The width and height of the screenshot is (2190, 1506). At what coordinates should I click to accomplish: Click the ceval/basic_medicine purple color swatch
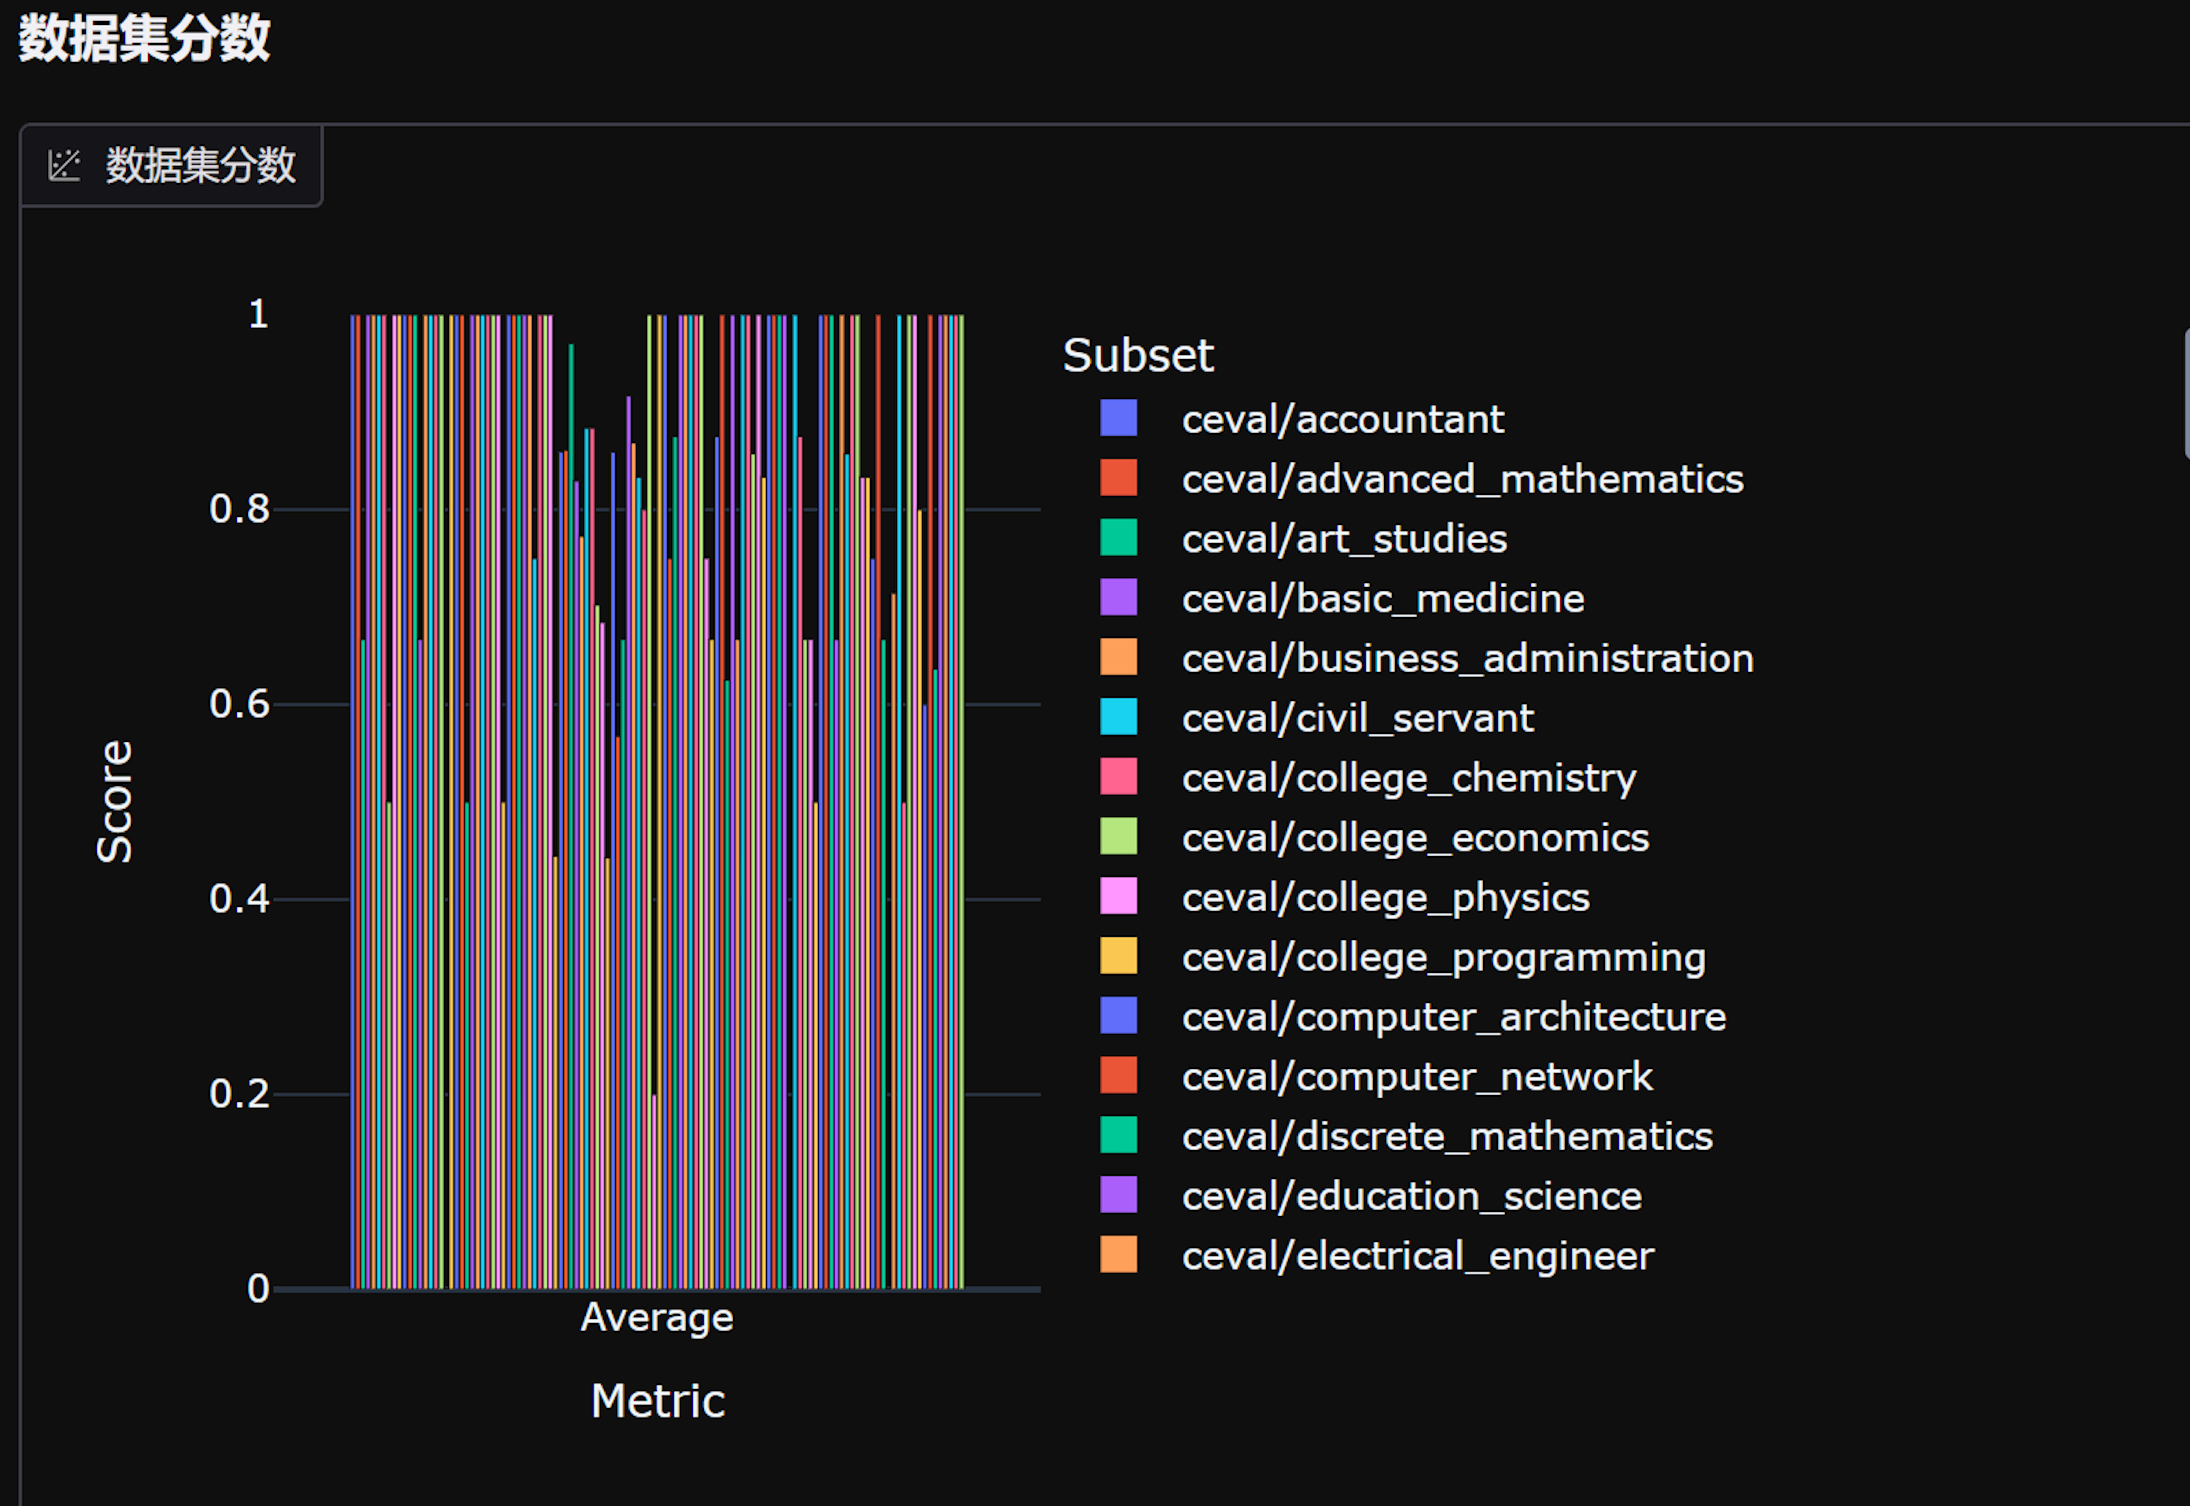coord(1118,598)
